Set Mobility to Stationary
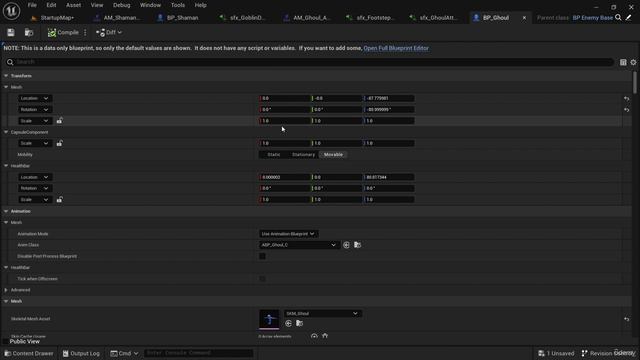The height and width of the screenshot is (360, 640). pyautogui.click(x=303, y=155)
